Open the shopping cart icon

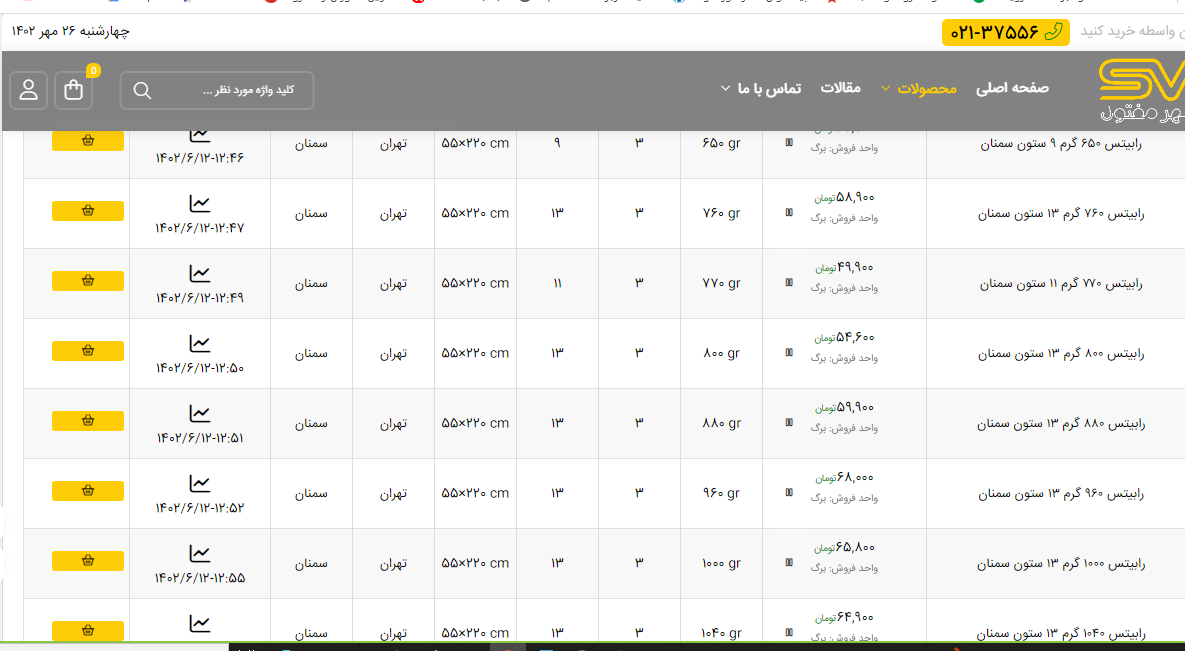pos(74,90)
